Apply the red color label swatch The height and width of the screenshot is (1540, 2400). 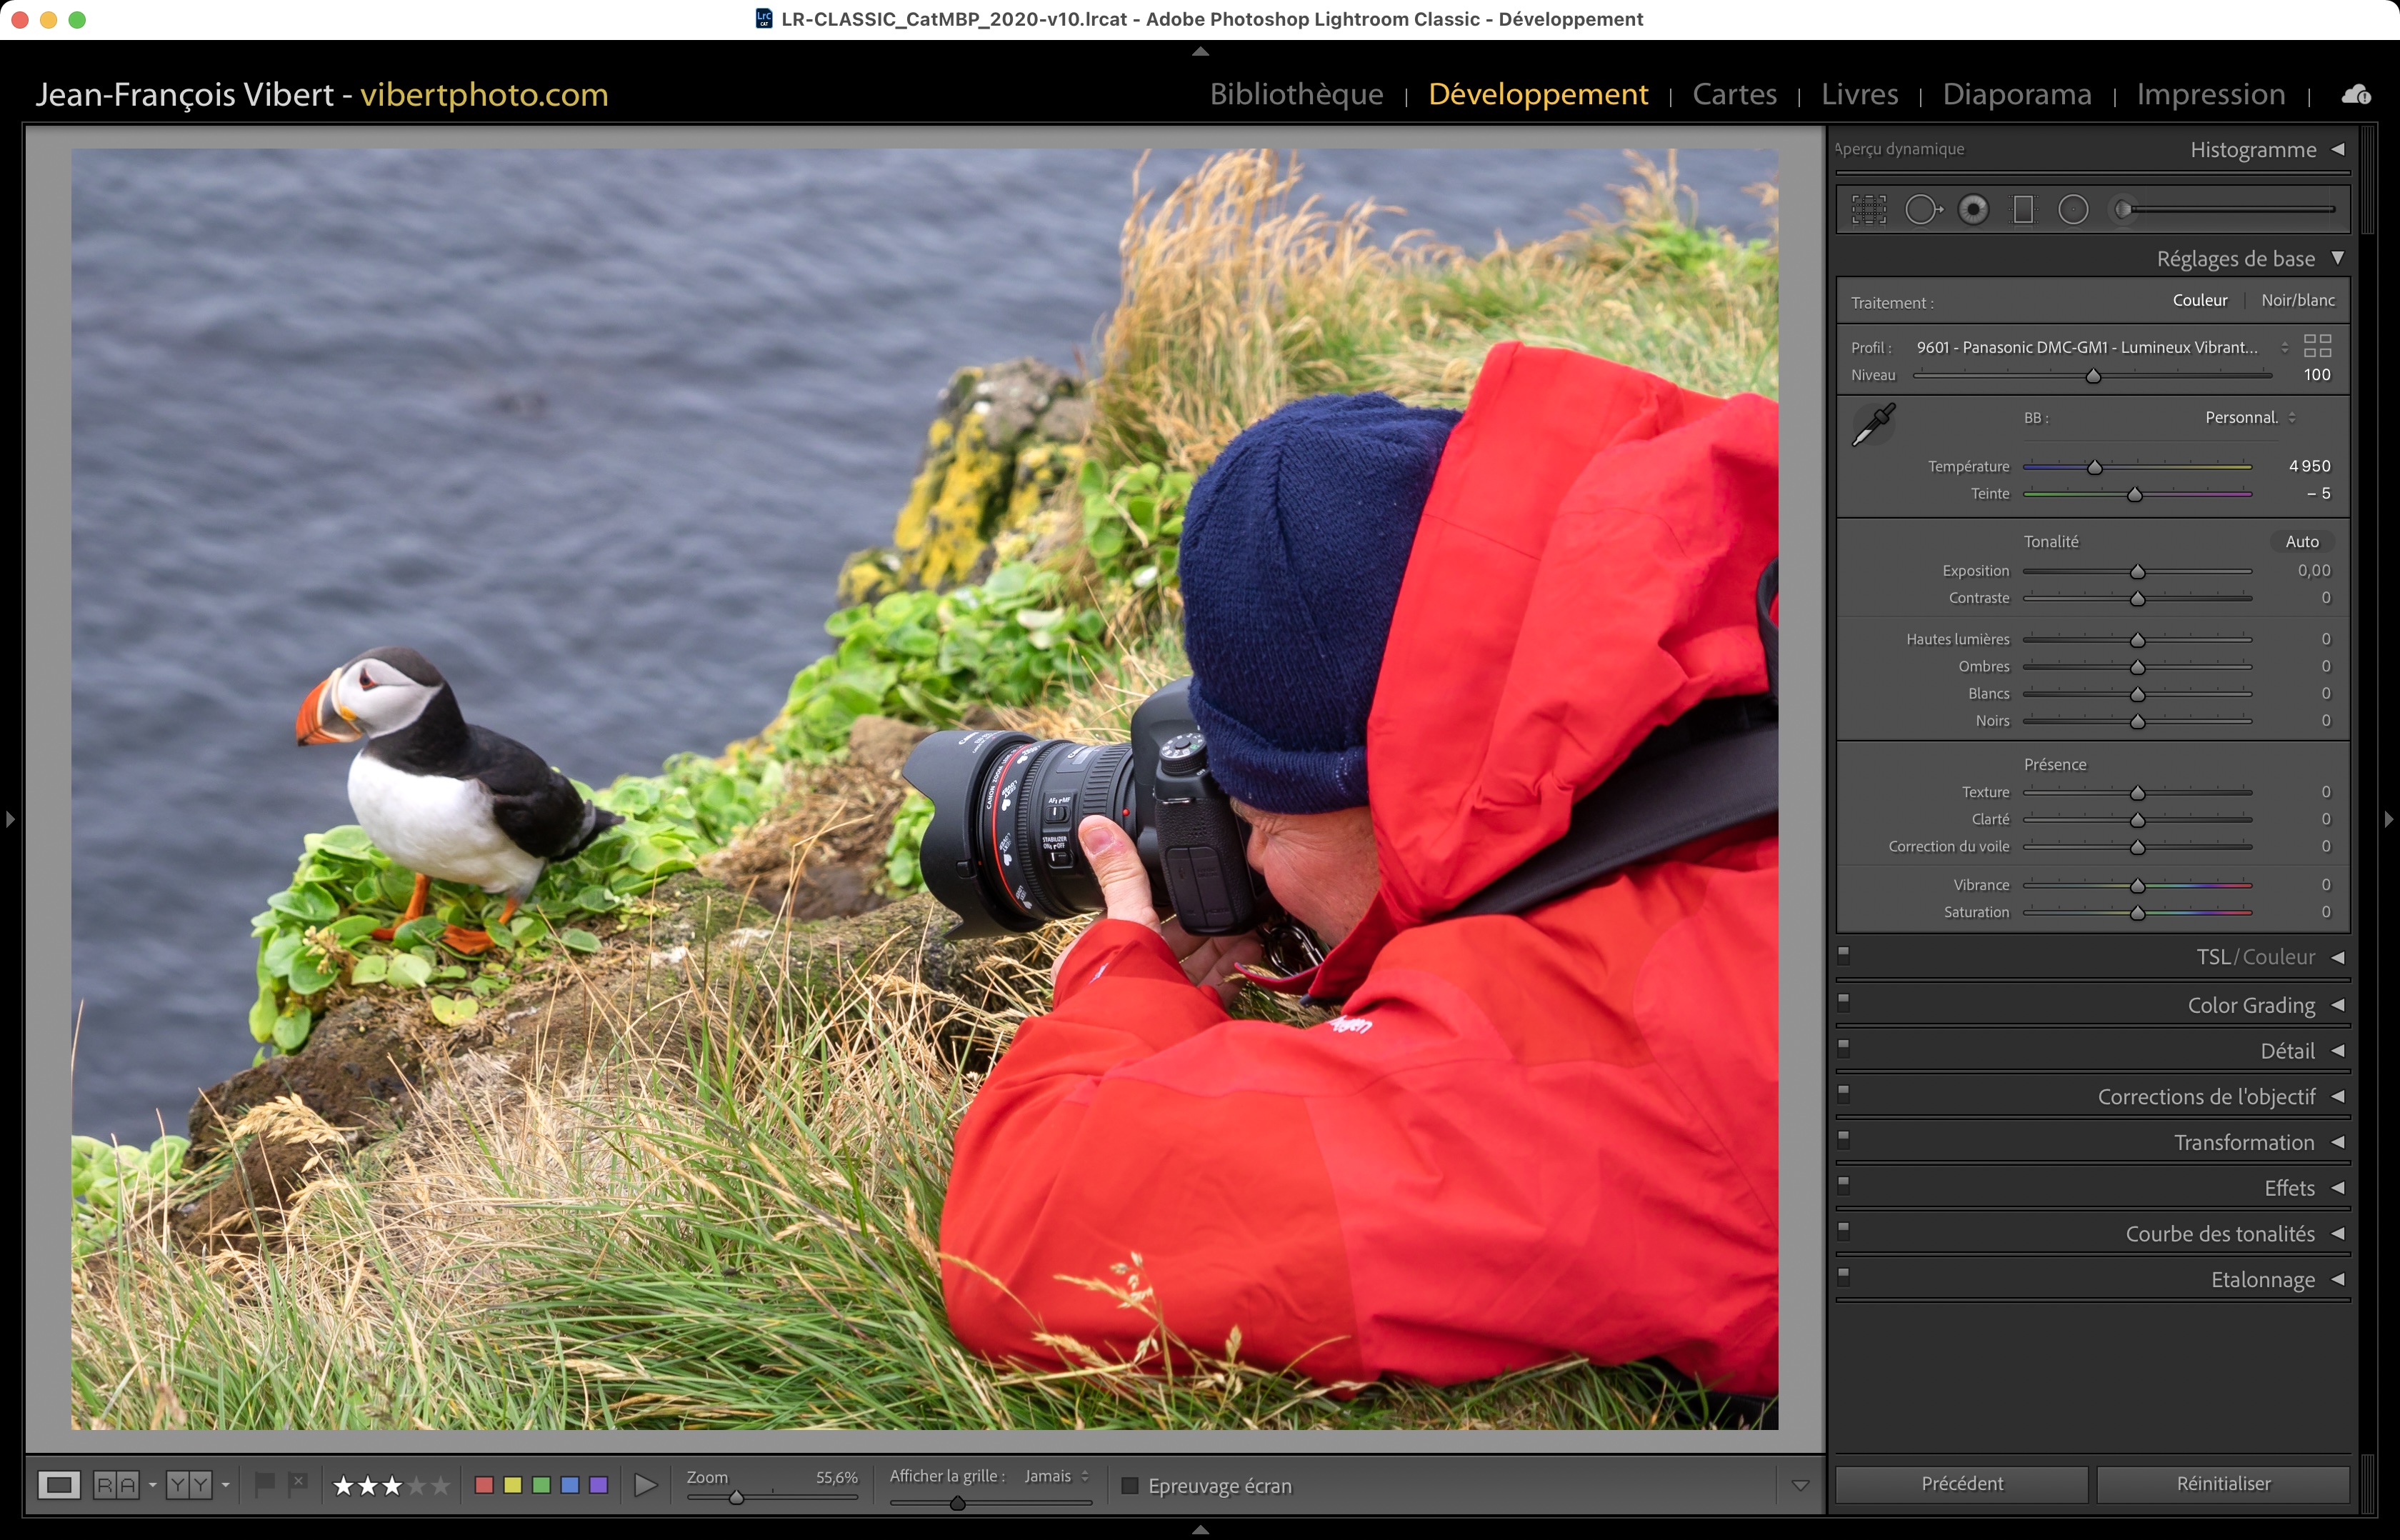click(x=484, y=1486)
